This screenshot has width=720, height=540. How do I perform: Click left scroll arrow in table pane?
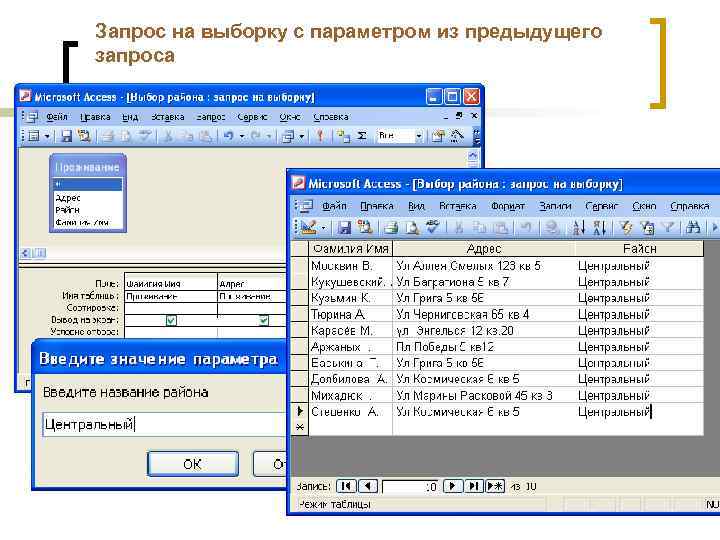point(26,253)
